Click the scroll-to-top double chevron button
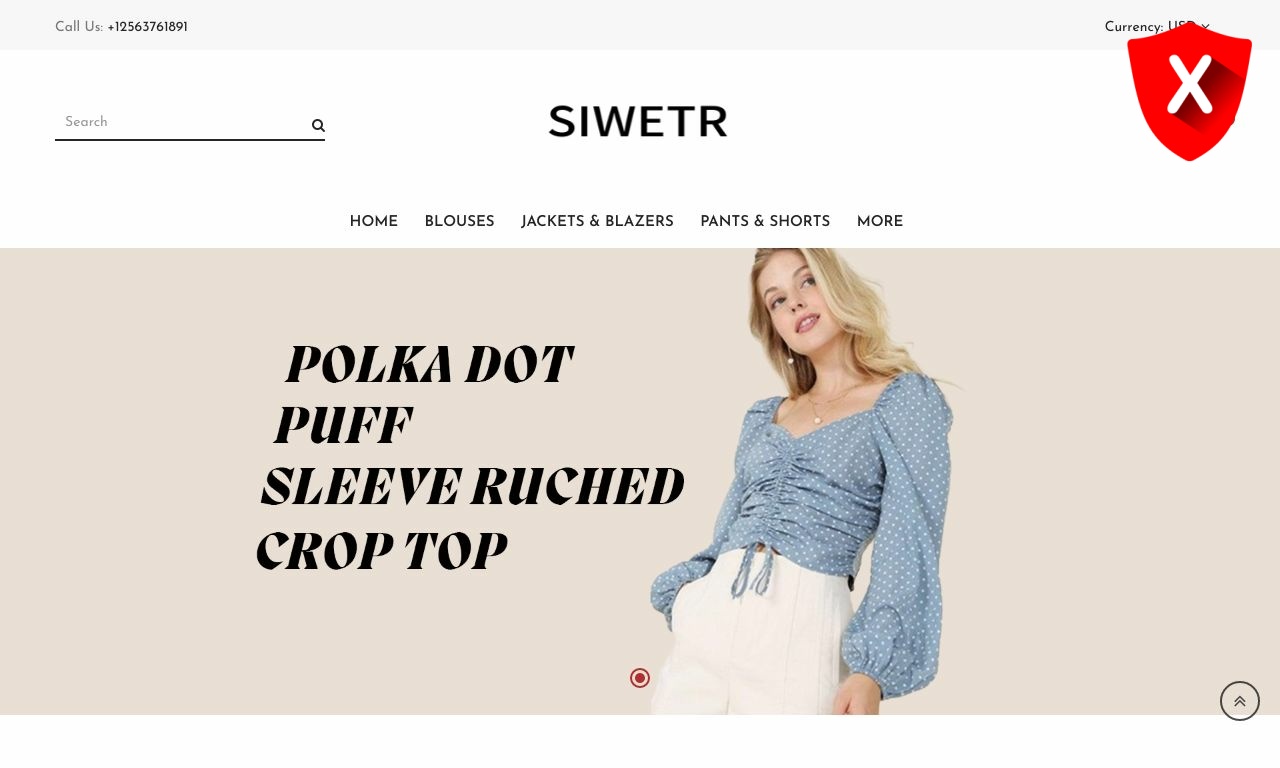The width and height of the screenshot is (1280, 768). pyautogui.click(x=1240, y=701)
